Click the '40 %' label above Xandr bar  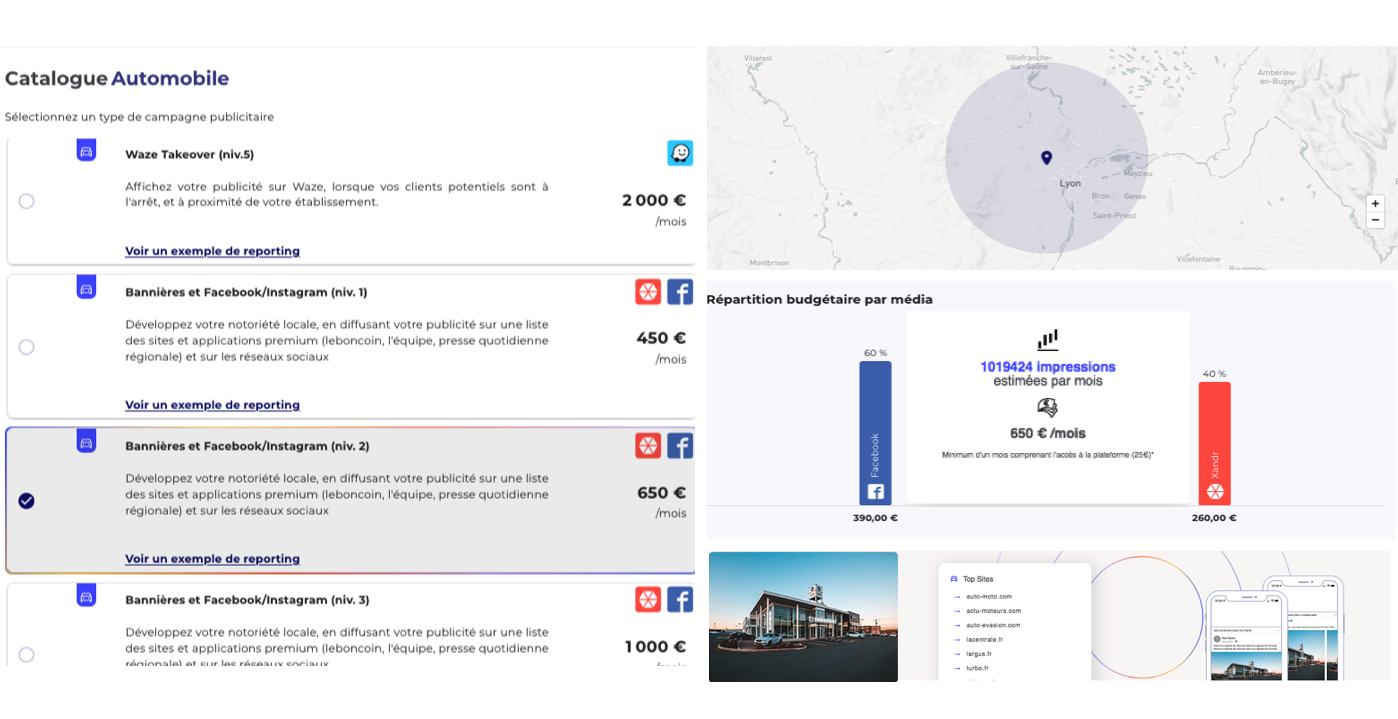coord(1214,374)
